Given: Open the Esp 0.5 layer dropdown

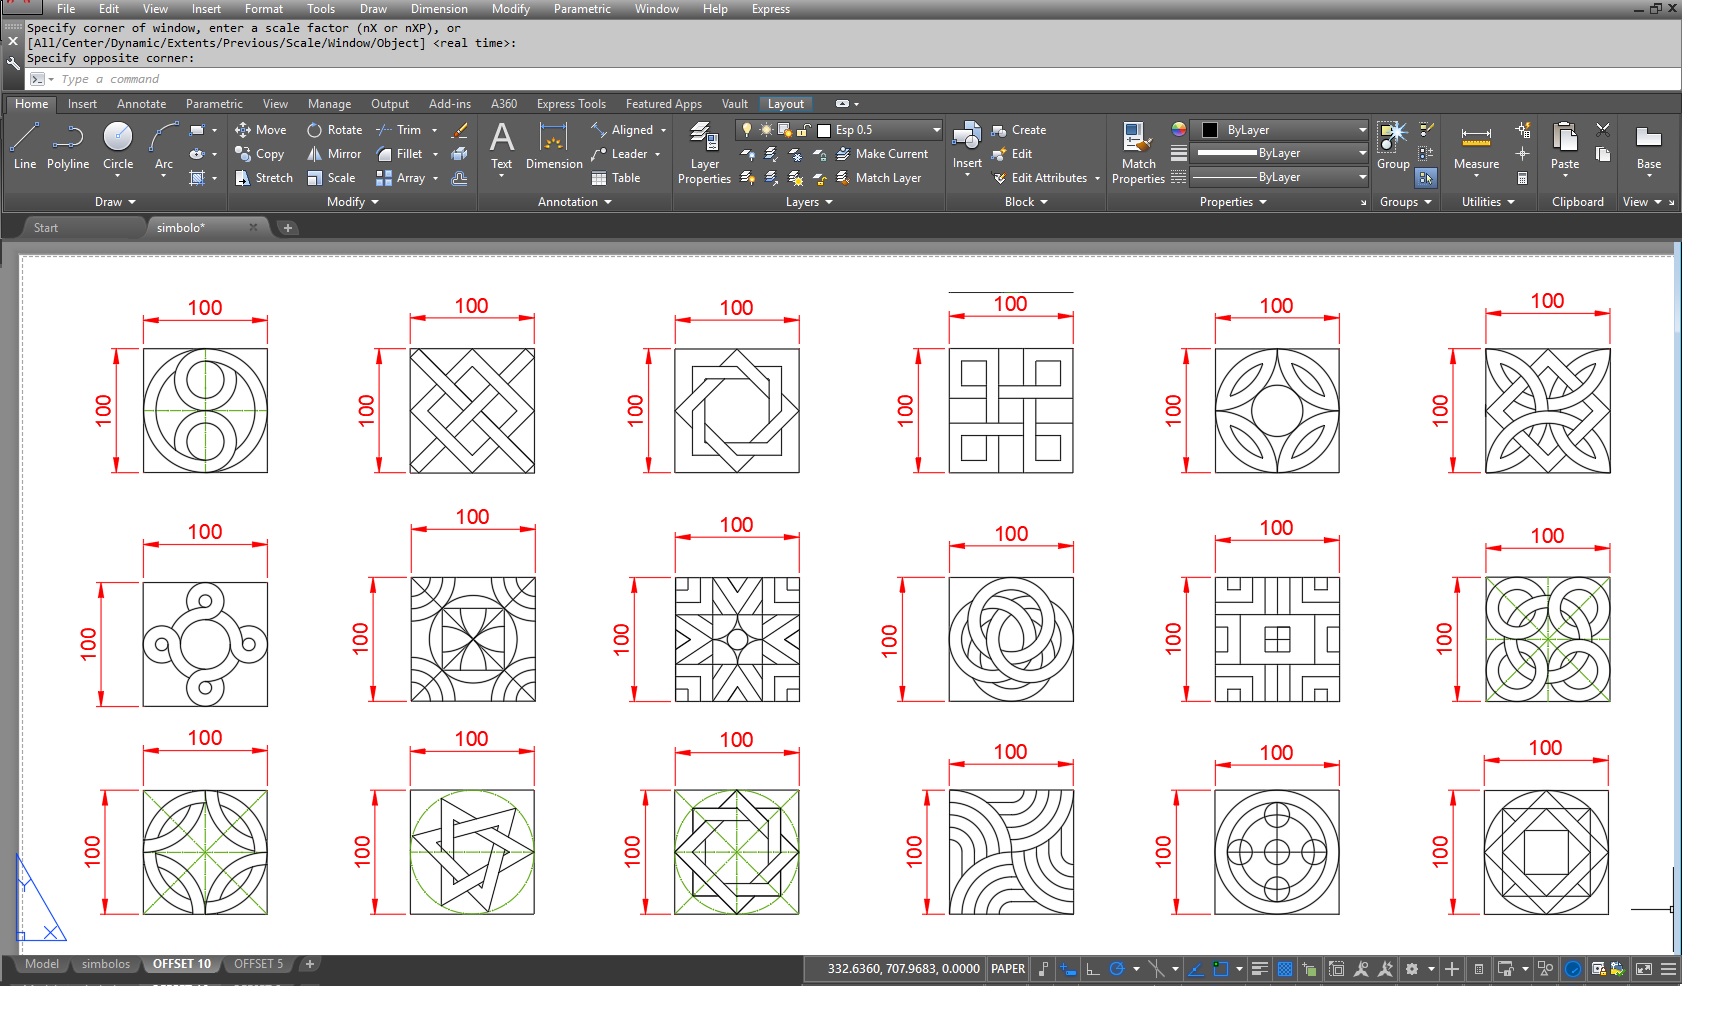Looking at the screenshot, I should (x=936, y=130).
